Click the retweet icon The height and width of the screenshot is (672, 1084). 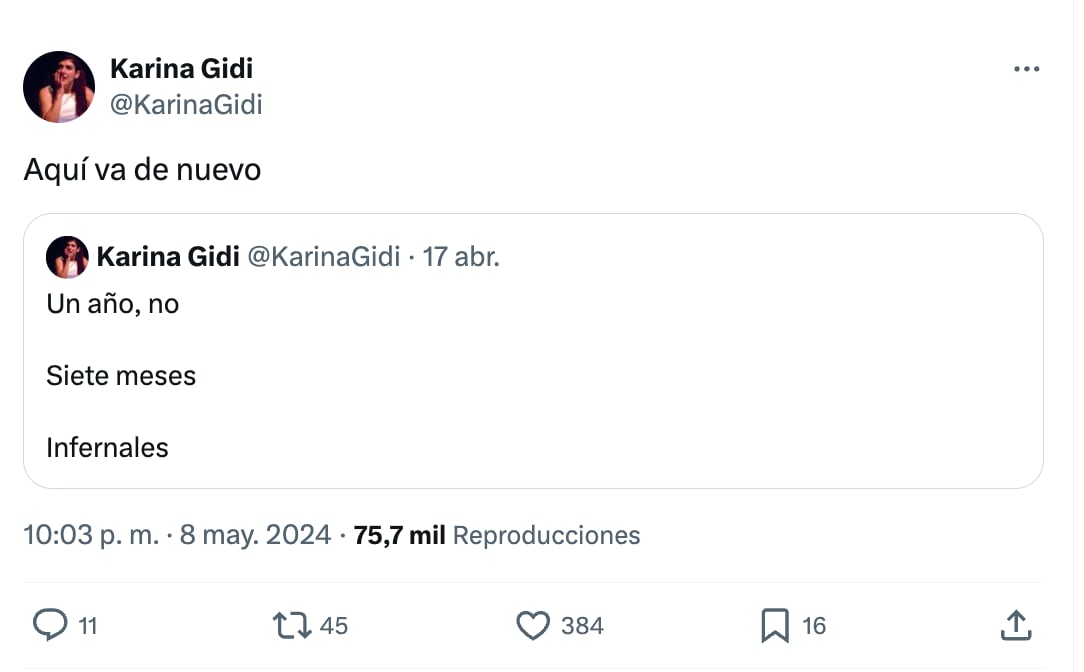pos(291,625)
